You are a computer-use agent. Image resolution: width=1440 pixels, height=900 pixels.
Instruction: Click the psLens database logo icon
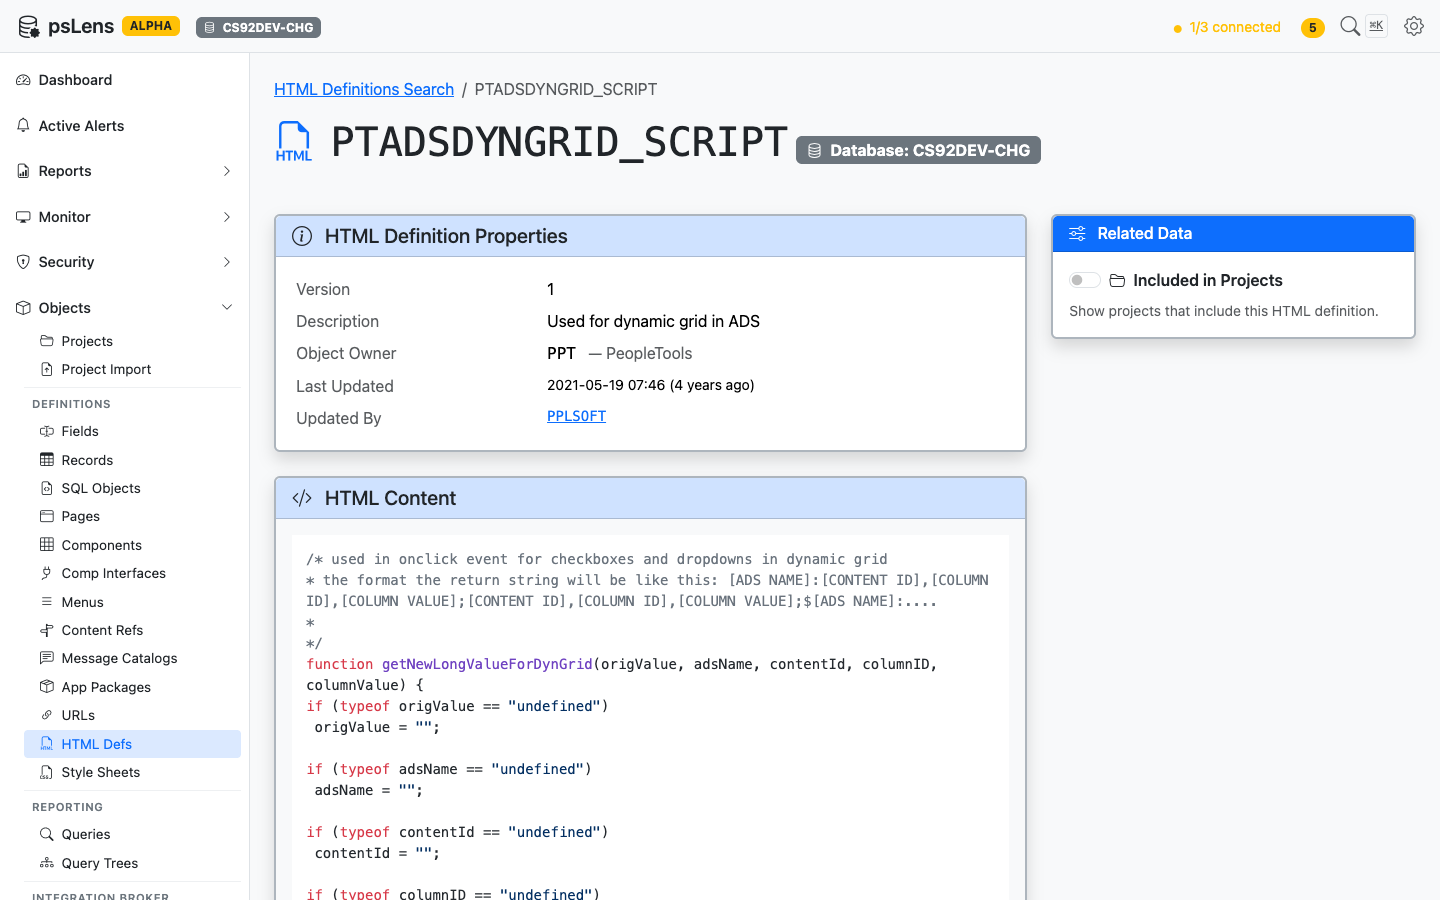pyautogui.click(x=29, y=27)
